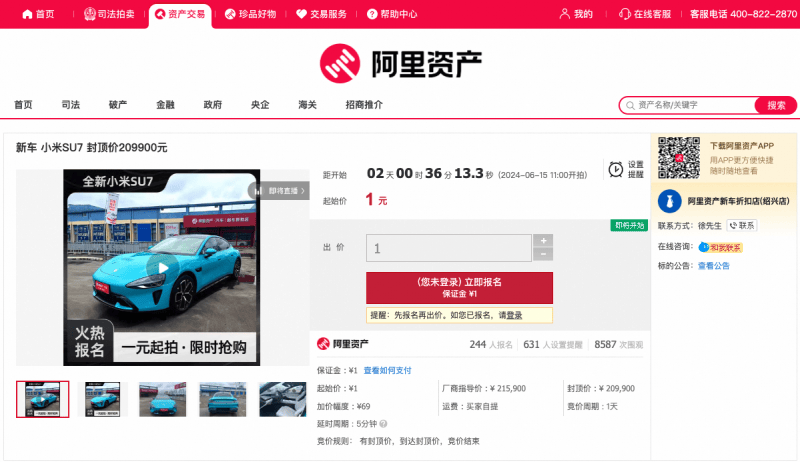The image size is (800, 462).
Task: Select the first car thumbnail
Action: point(42,399)
